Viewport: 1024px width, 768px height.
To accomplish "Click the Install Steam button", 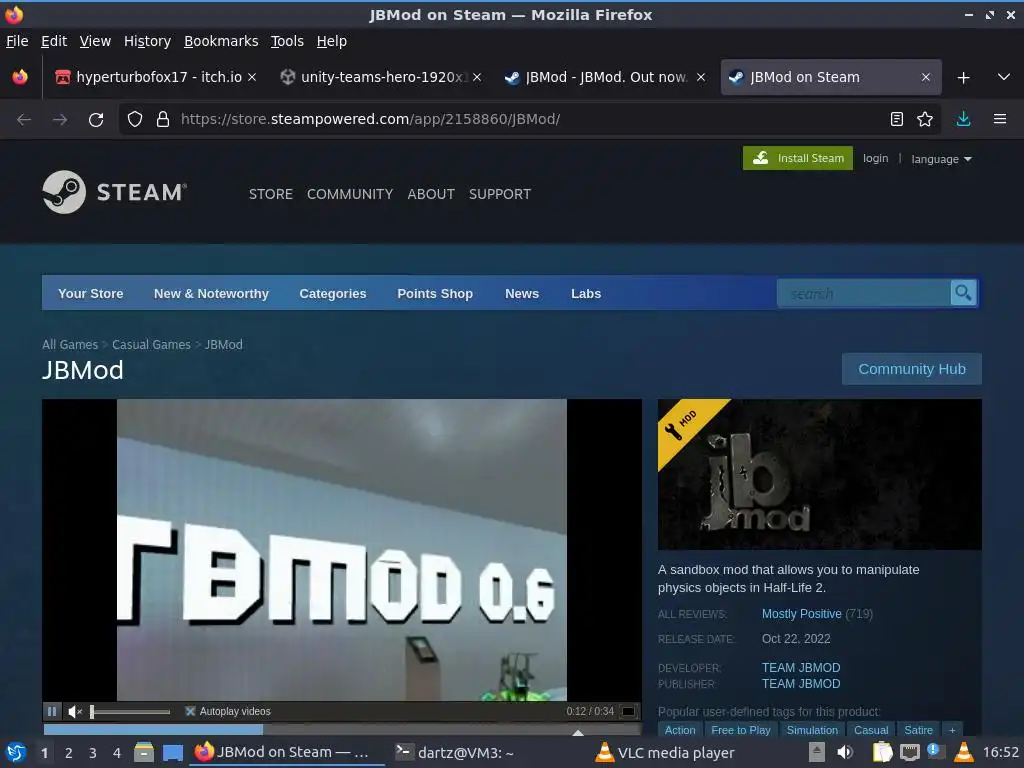I will click(797, 158).
